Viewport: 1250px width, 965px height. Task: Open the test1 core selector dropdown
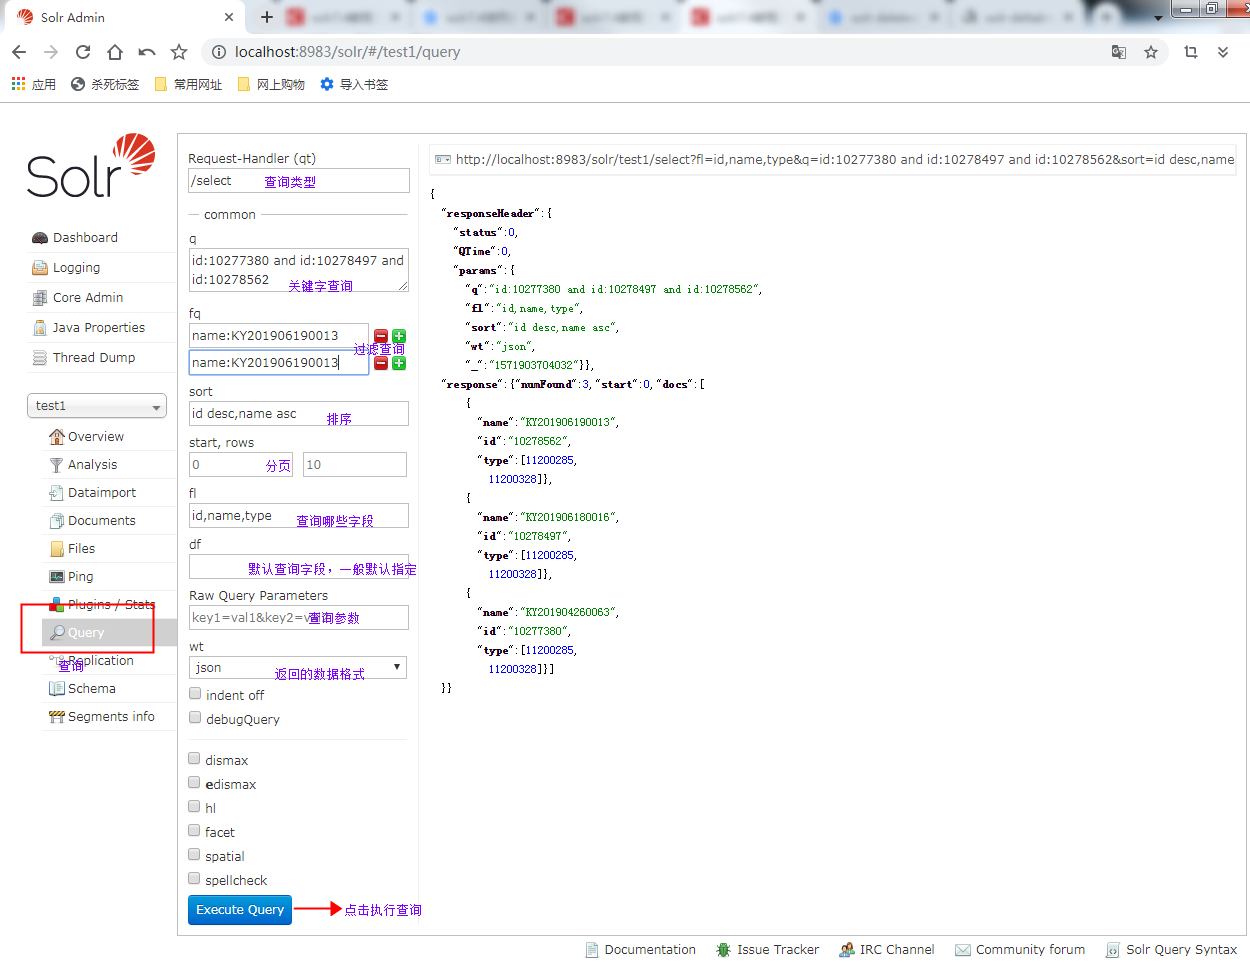(97, 406)
